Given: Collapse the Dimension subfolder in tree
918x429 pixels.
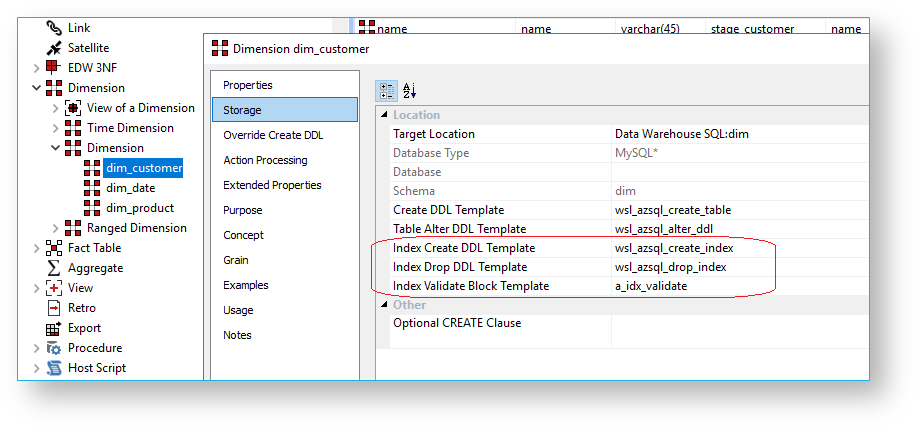Looking at the screenshot, I should pos(56,148).
